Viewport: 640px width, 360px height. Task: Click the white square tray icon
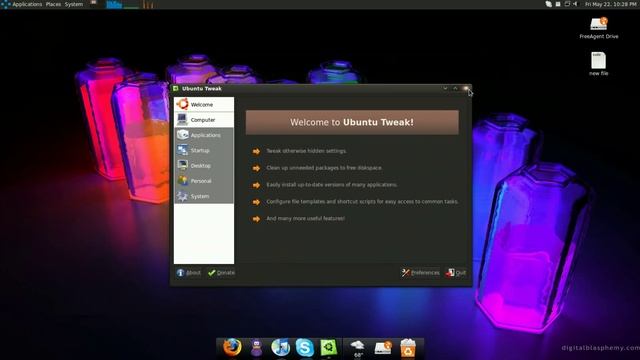coord(558,4)
